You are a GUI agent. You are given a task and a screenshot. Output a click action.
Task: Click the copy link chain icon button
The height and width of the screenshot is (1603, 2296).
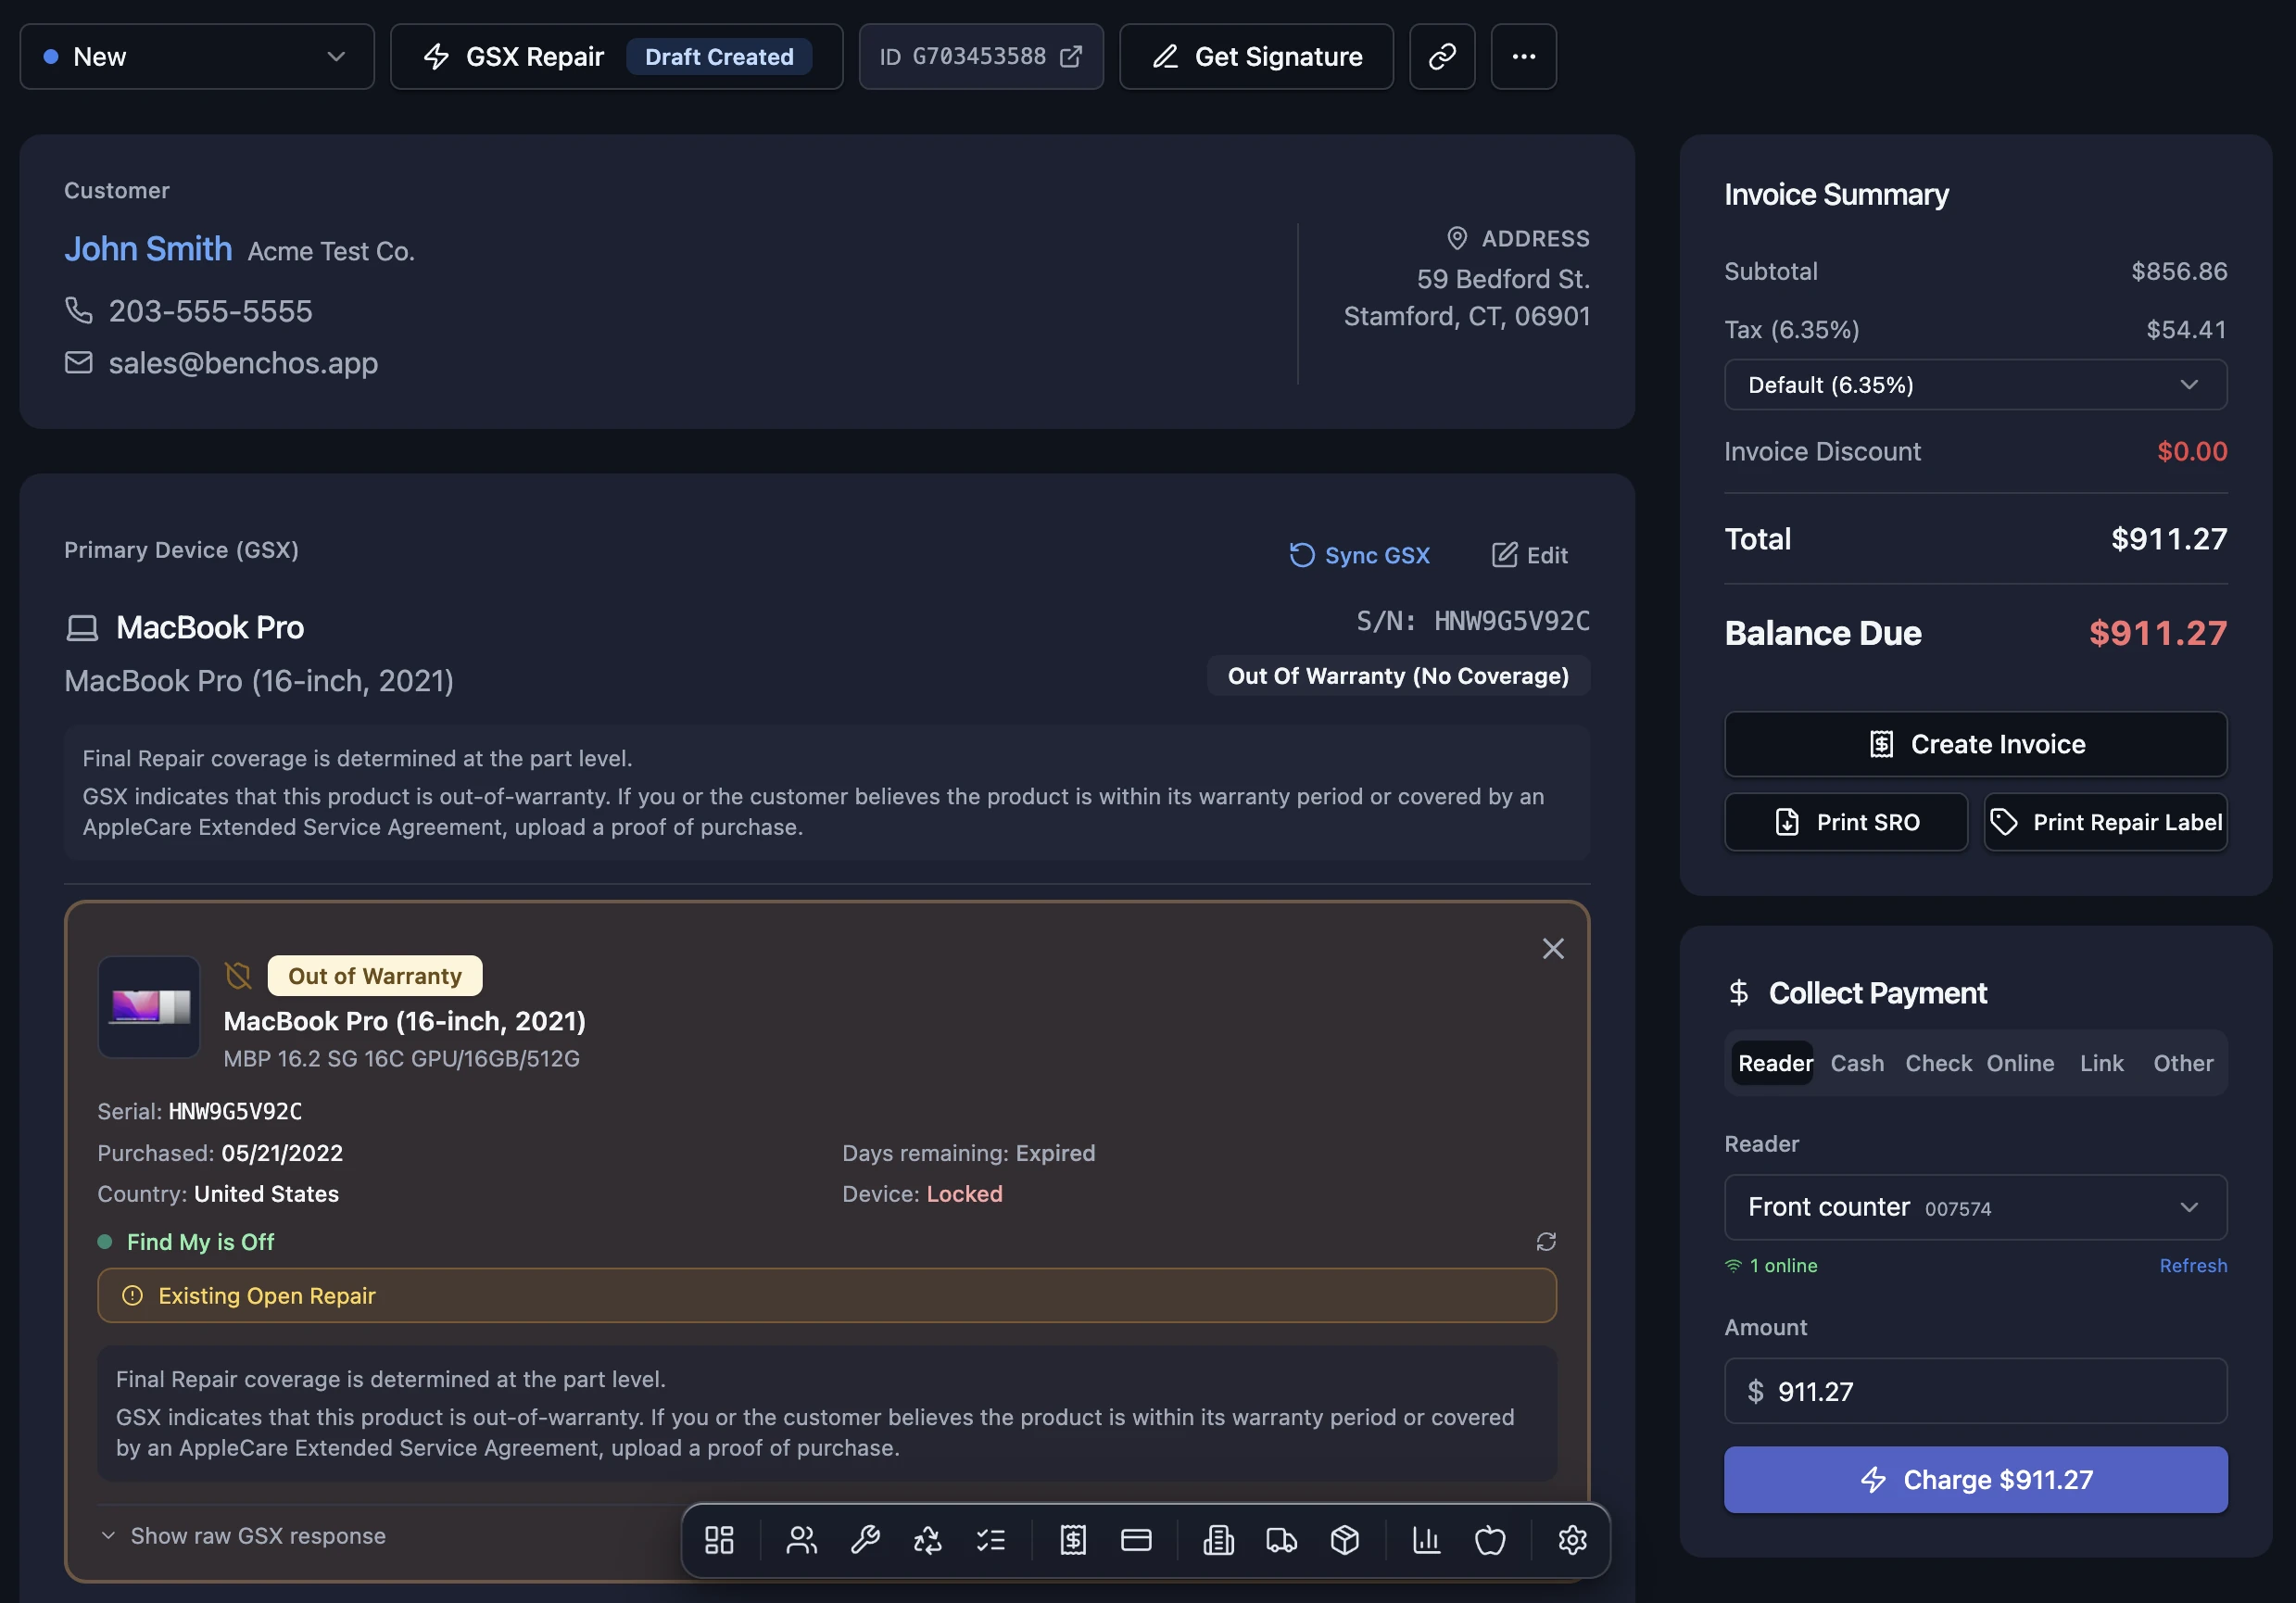coord(1442,57)
